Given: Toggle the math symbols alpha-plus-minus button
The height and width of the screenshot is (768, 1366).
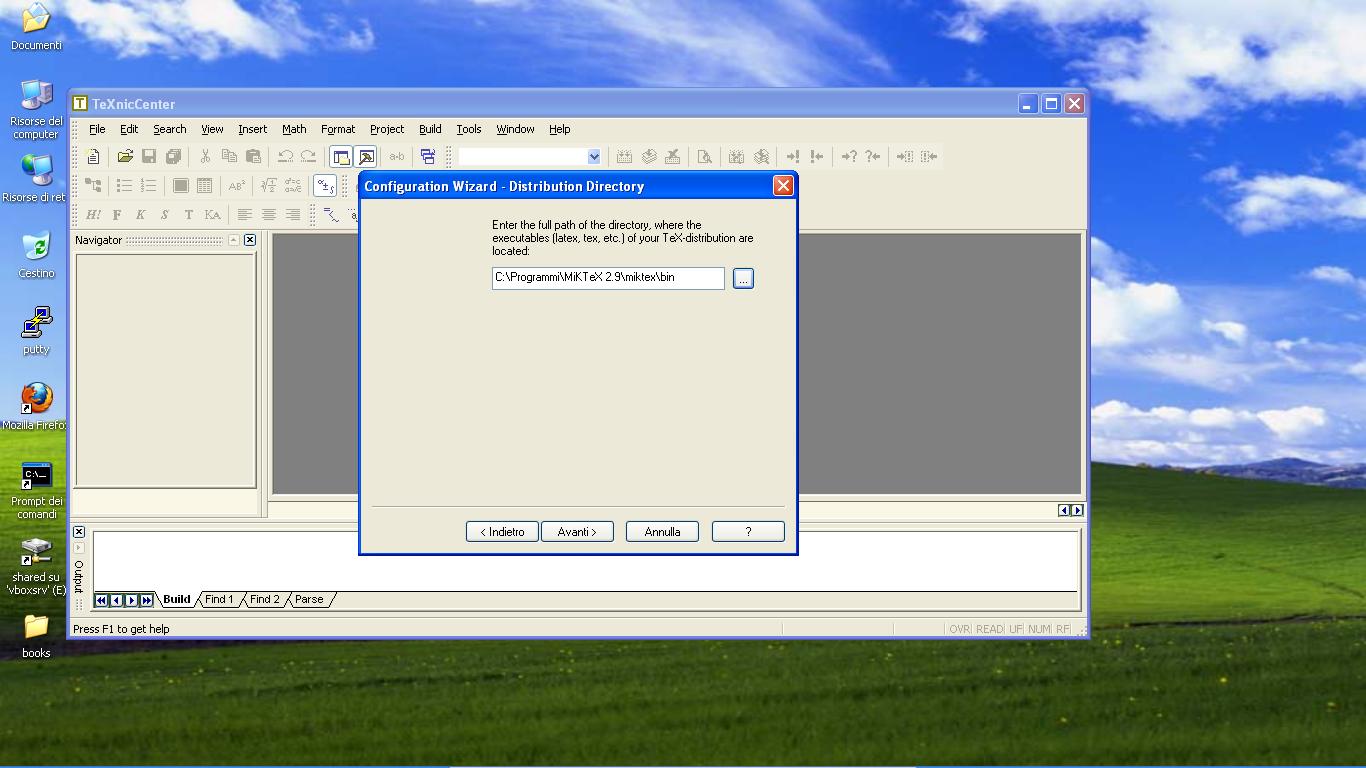Looking at the screenshot, I should (325, 185).
